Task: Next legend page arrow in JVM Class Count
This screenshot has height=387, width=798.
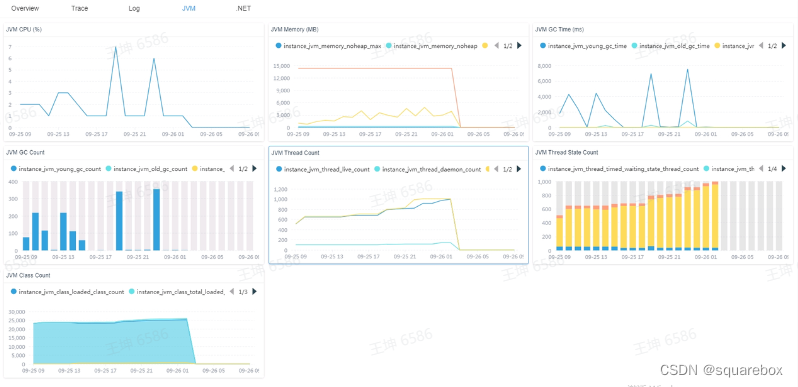Action: tap(254, 292)
